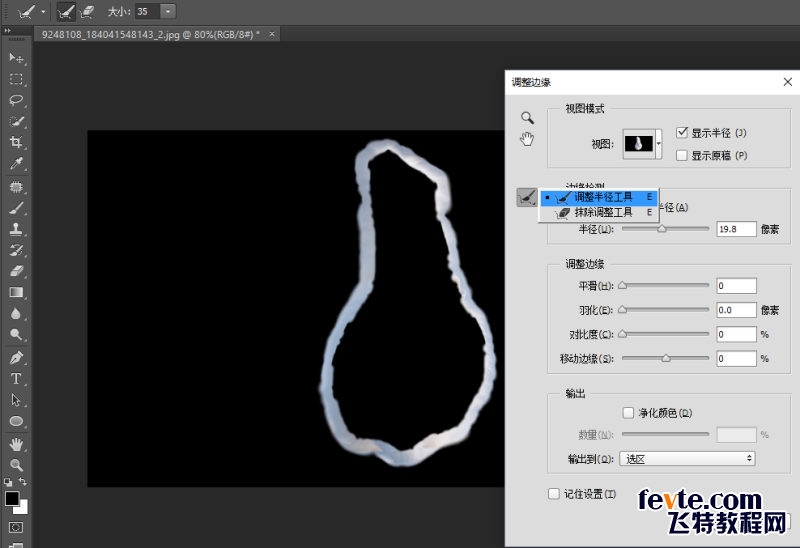Select the Gradient tool
Viewport: 800px width, 548px height.
coord(16,292)
